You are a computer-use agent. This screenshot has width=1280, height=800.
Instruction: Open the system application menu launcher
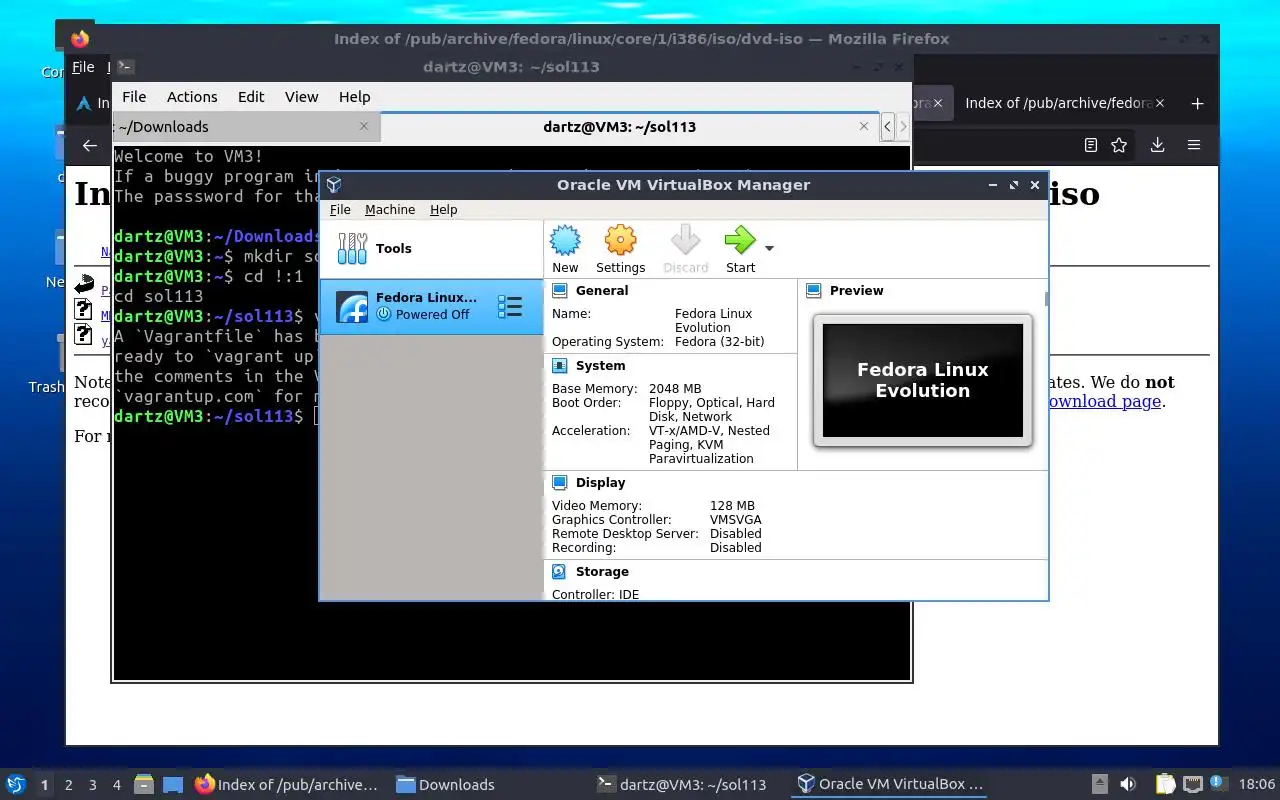[15, 784]
